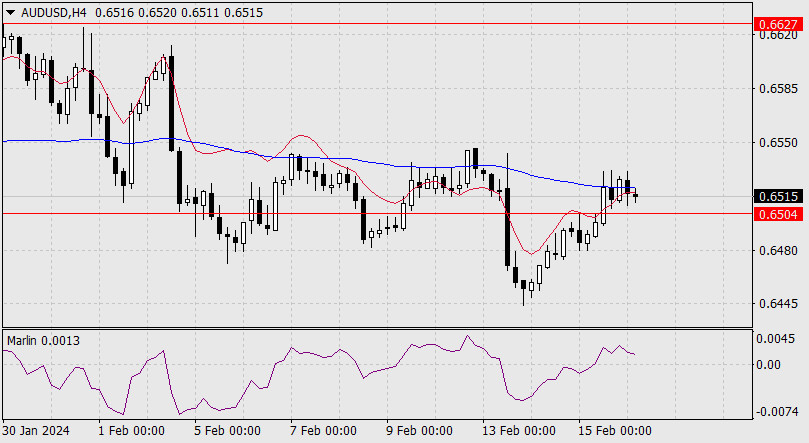Select the 0.6504 red price label
The image size is (809, 443).
(779, 214)
